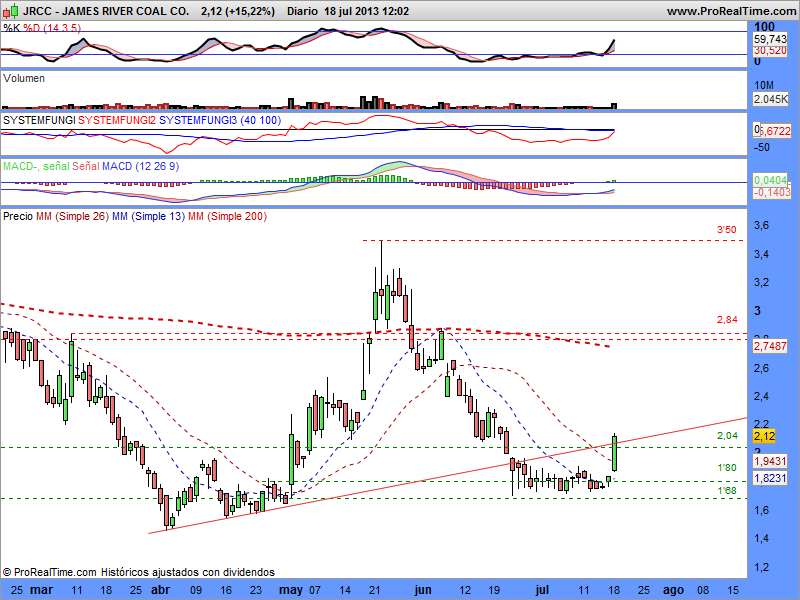Click the SYSTEMFUNGI3 (40 100) indicator label
Viewport: 800px width, 600px height.
point(220,120)
